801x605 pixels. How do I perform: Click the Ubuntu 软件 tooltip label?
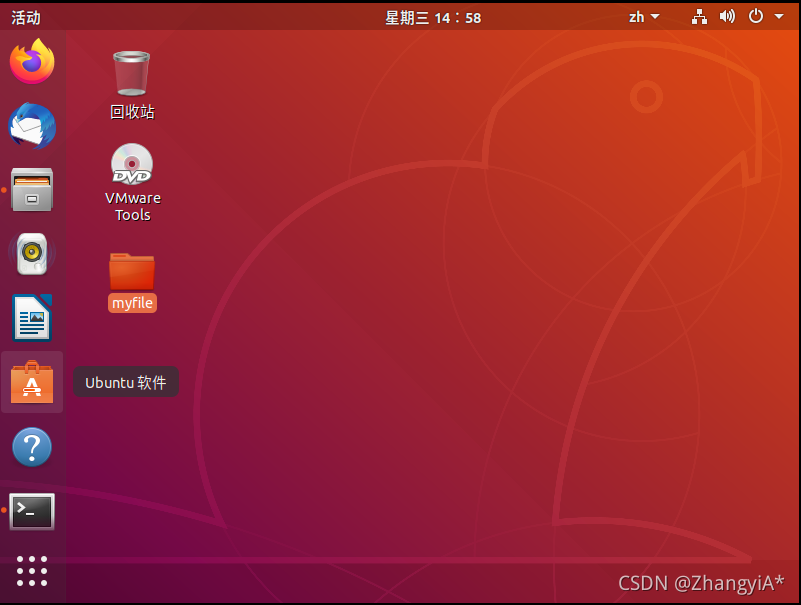pos(126,382)
